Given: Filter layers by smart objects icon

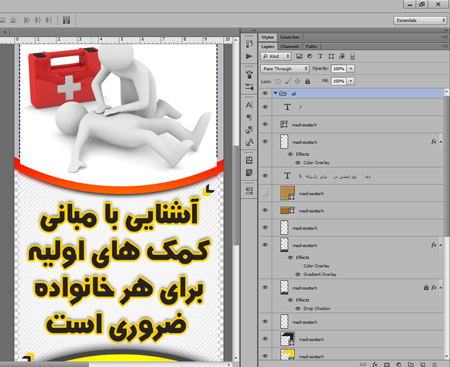Looking at the screenshot, I should coord(342,56).
